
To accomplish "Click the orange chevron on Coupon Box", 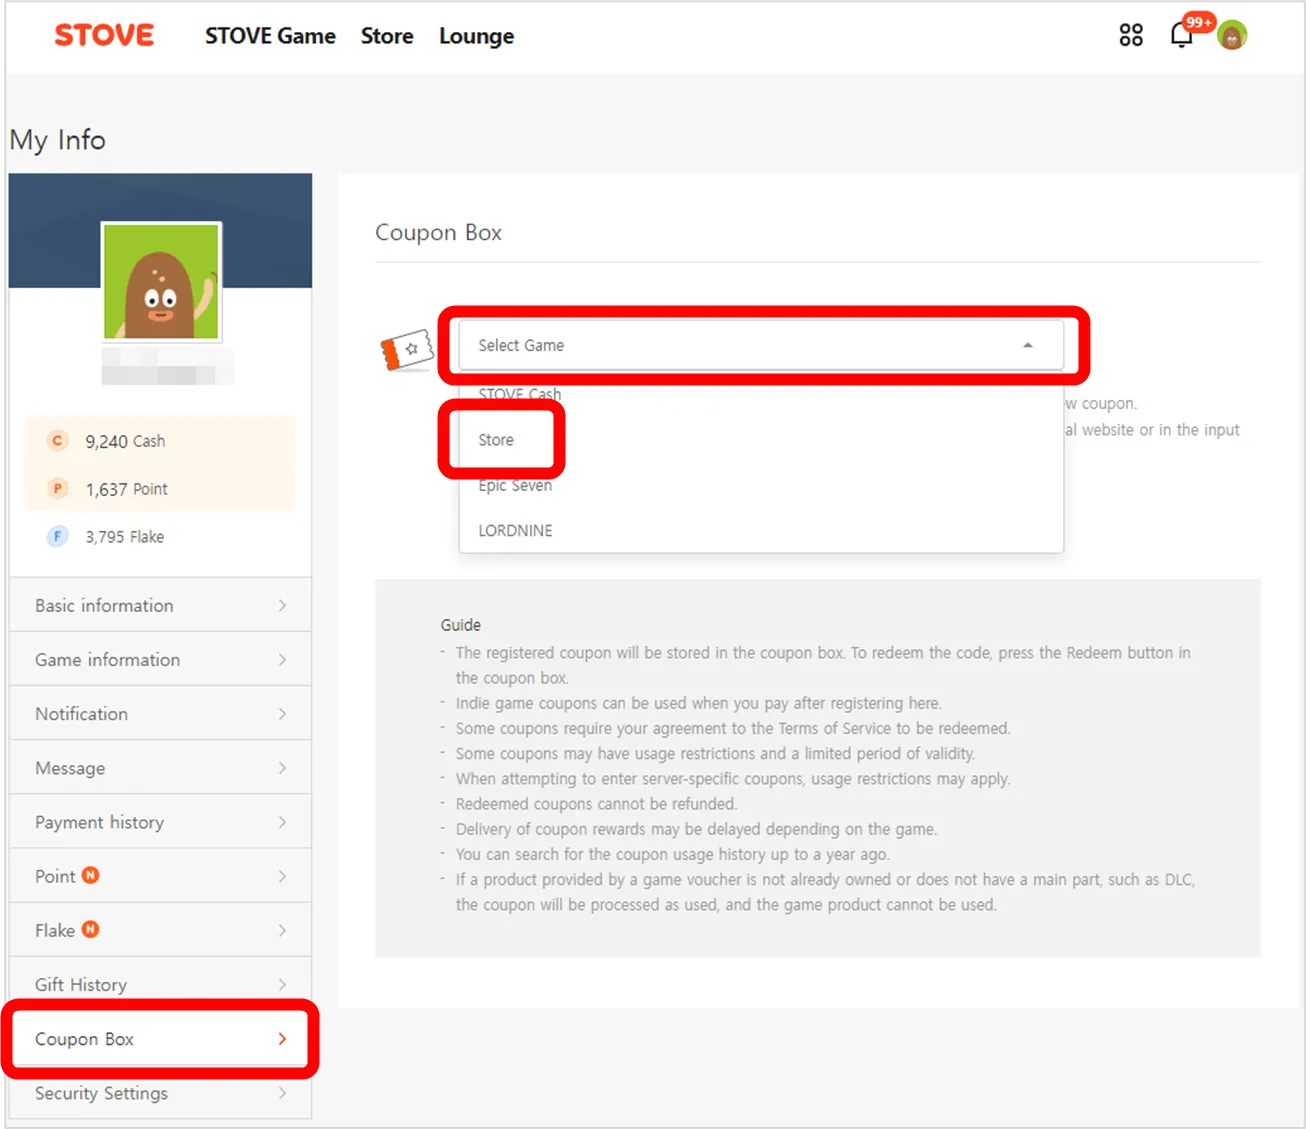I will tap(282, 1039).
